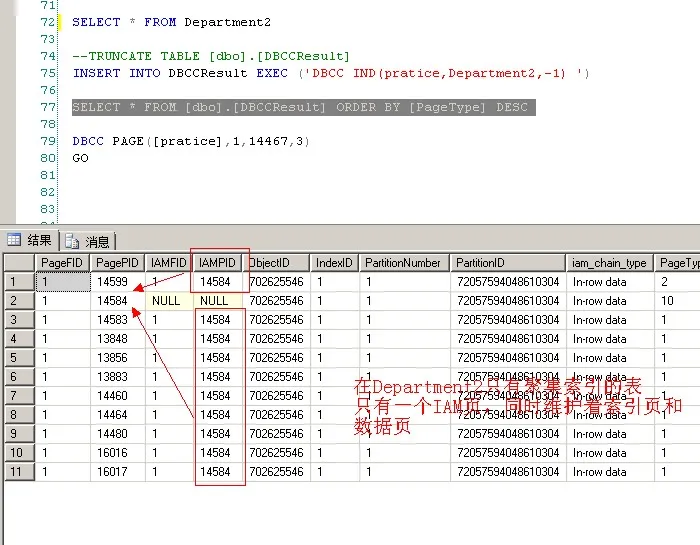Click the messages icon on 消息 tab
700x545 pixels.
click(x=72, y=241)
